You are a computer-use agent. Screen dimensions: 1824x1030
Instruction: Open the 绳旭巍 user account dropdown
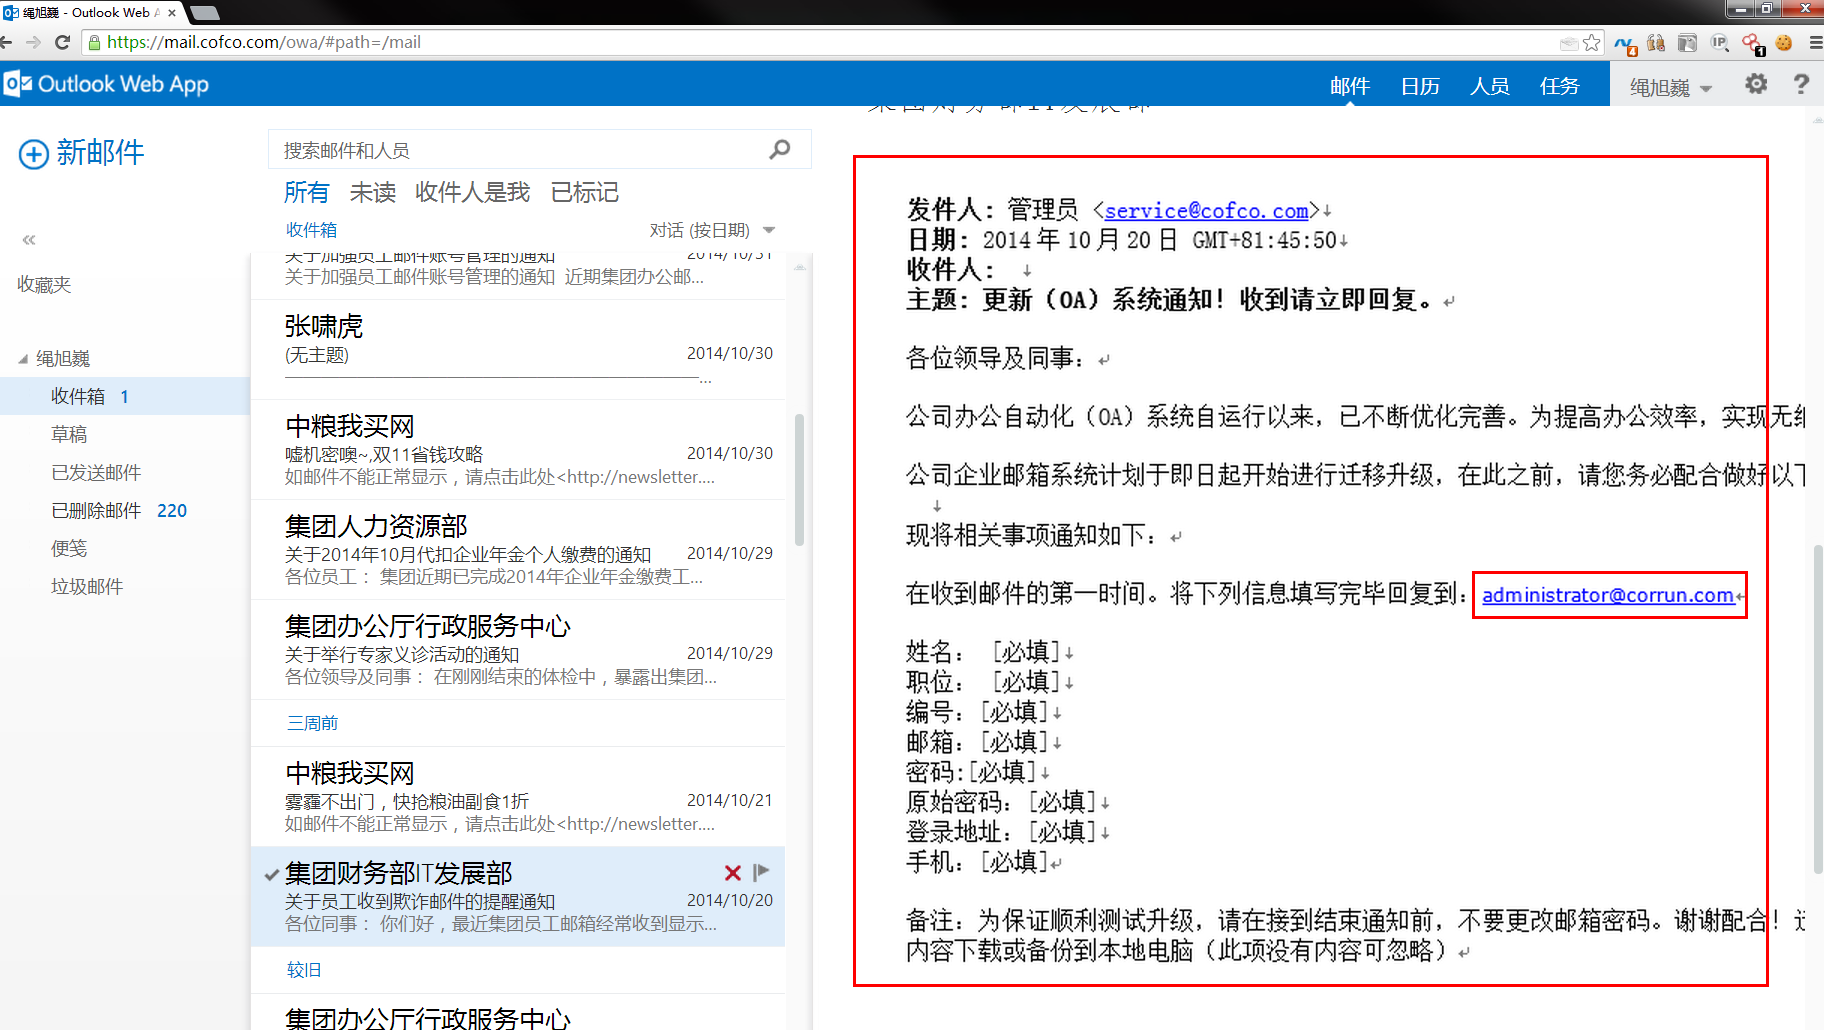[x=1671, y=87]
